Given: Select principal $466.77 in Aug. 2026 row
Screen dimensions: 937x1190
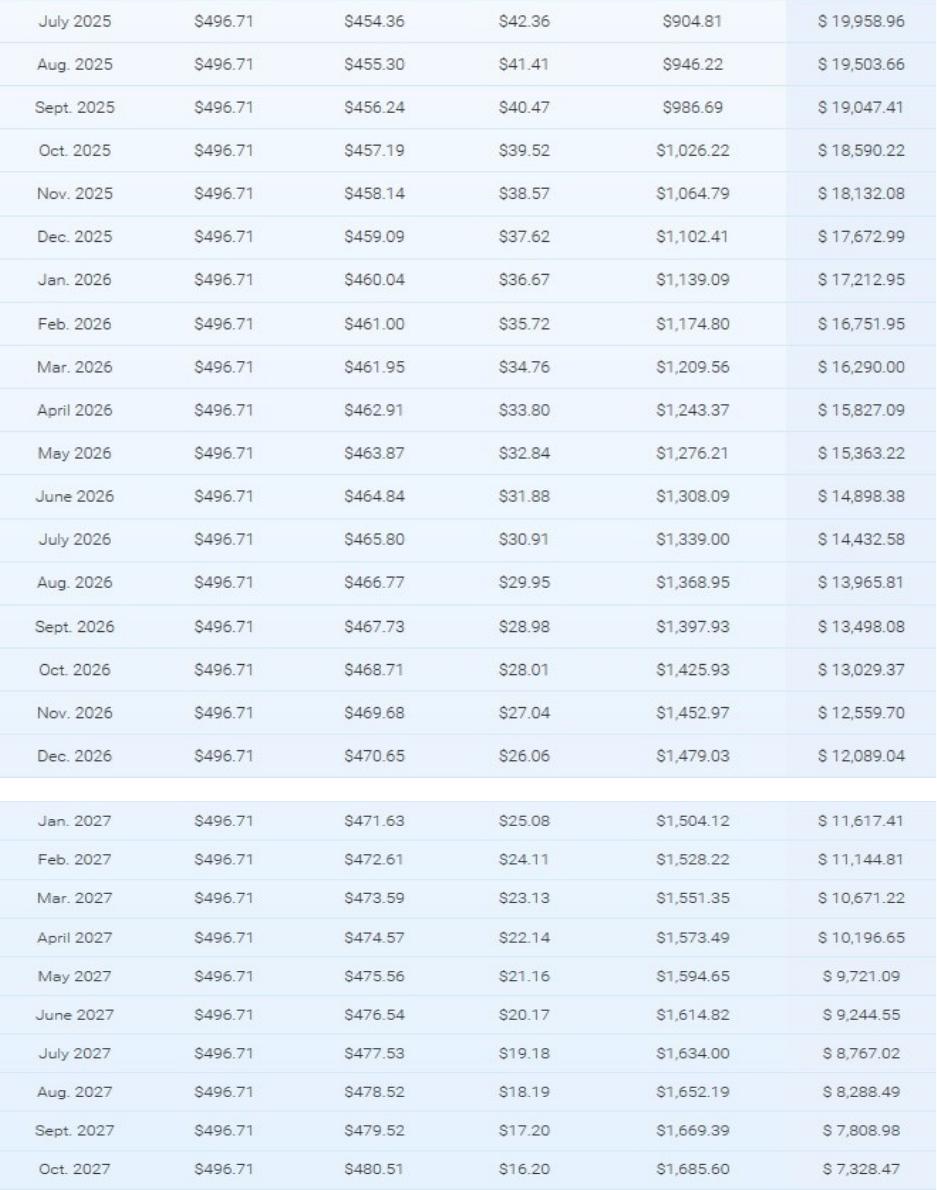Looking at the screenshot, I should [x=374, y=583].
